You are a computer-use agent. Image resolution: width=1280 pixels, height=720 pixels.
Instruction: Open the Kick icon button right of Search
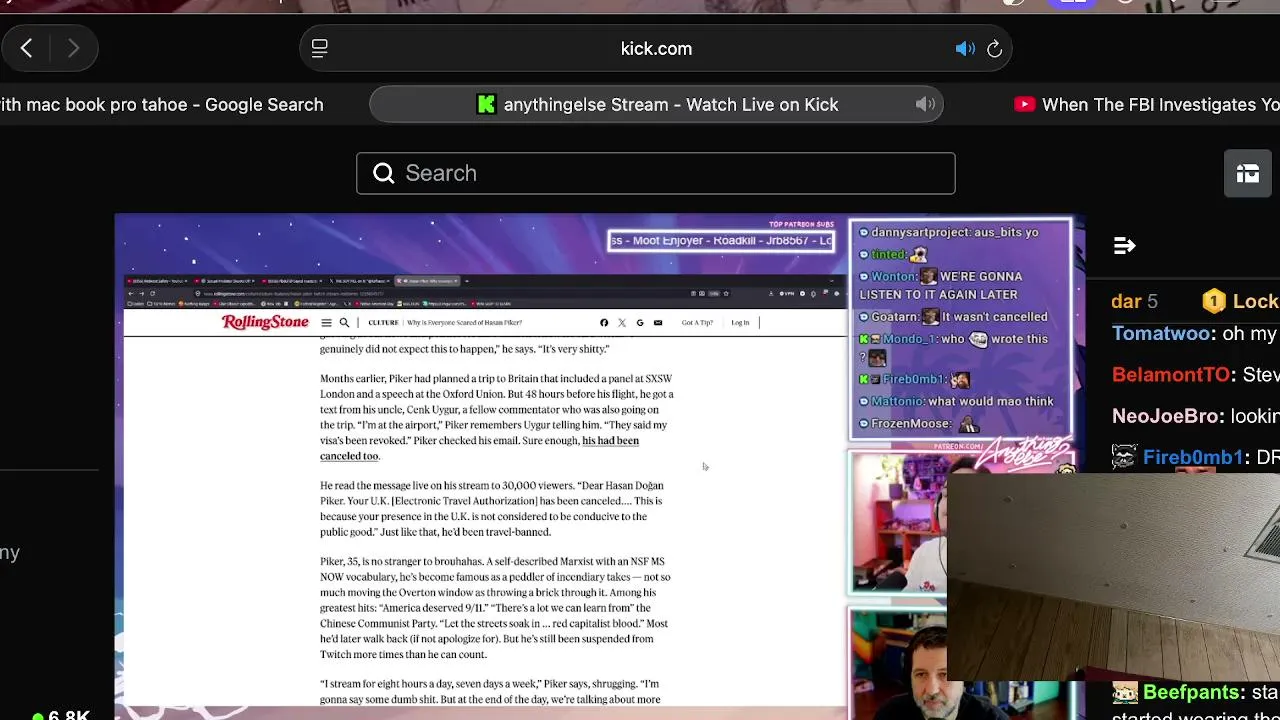tap(1248, 173)
